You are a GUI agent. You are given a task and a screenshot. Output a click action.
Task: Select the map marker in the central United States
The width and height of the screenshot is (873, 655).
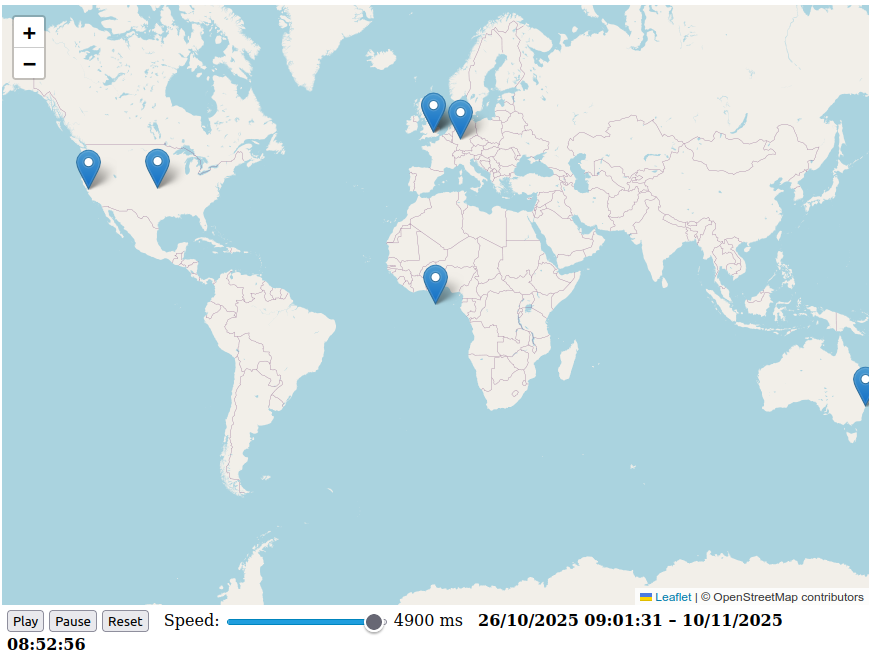pyautogui.click(x=157, y=167)
